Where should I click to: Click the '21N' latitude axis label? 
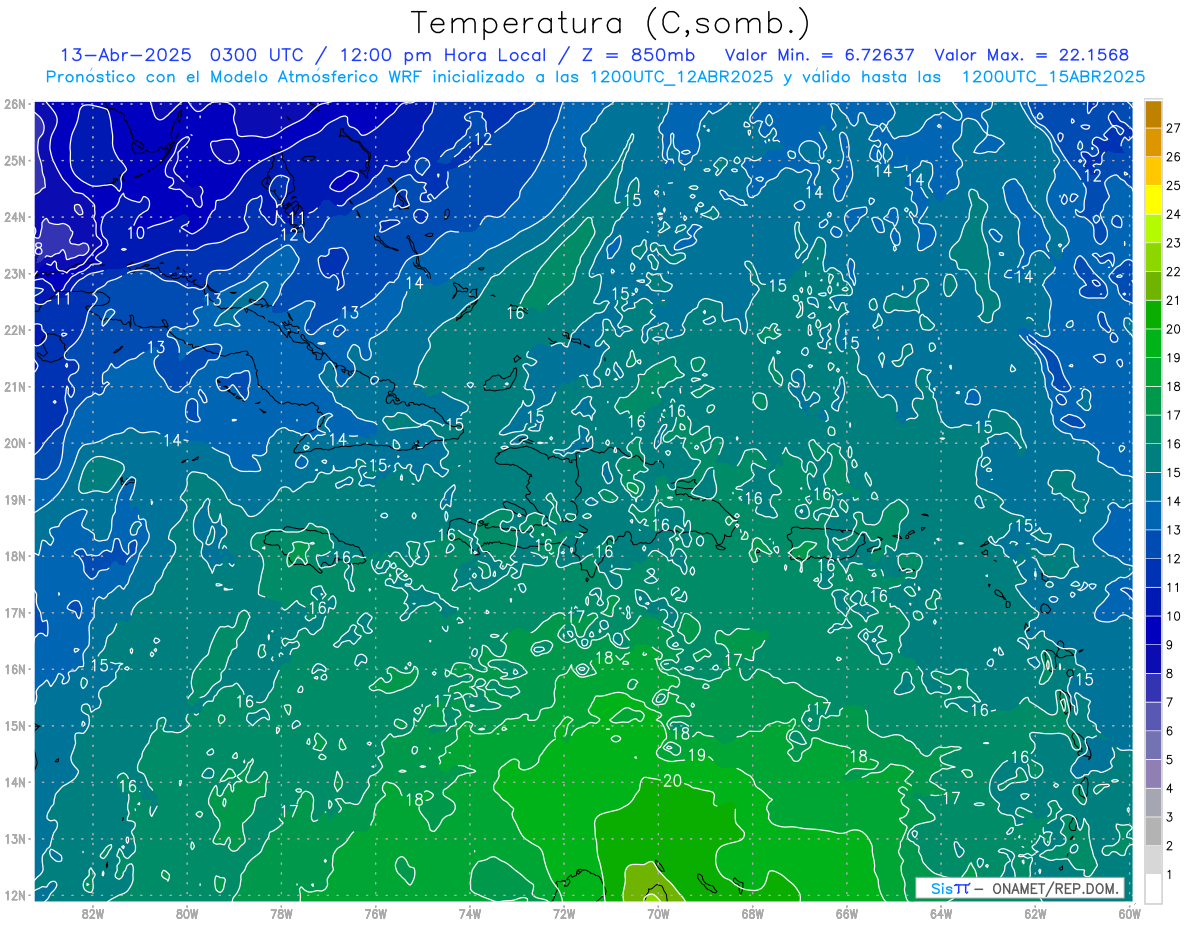click(x=14, y=386)
